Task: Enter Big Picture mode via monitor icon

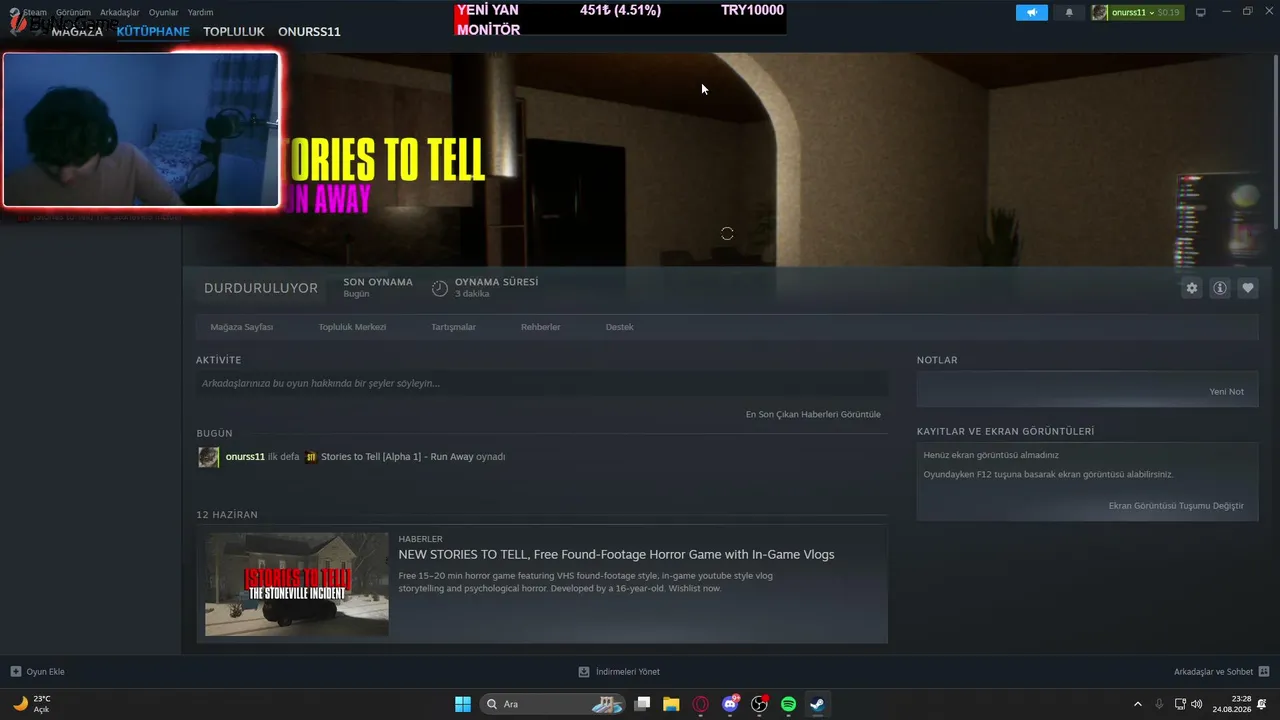Action: click(1201, 12)
